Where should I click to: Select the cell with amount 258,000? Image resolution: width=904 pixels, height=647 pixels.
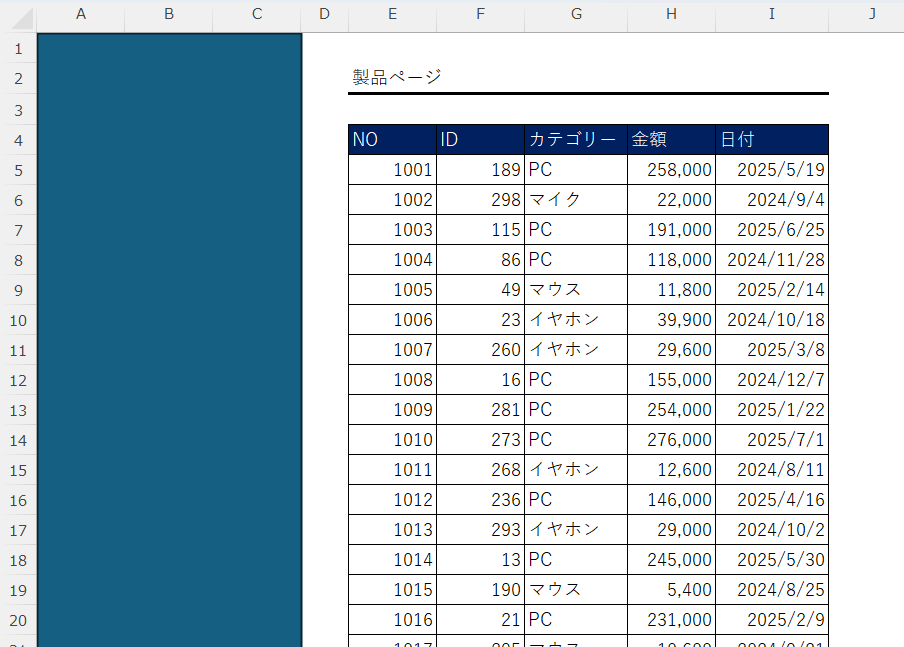point(671,170)
